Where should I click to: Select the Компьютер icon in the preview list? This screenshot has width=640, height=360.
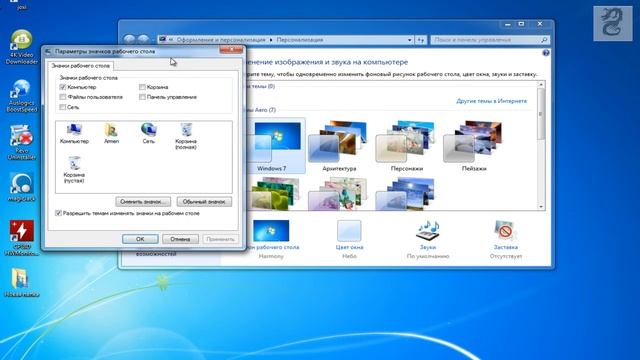74,133
